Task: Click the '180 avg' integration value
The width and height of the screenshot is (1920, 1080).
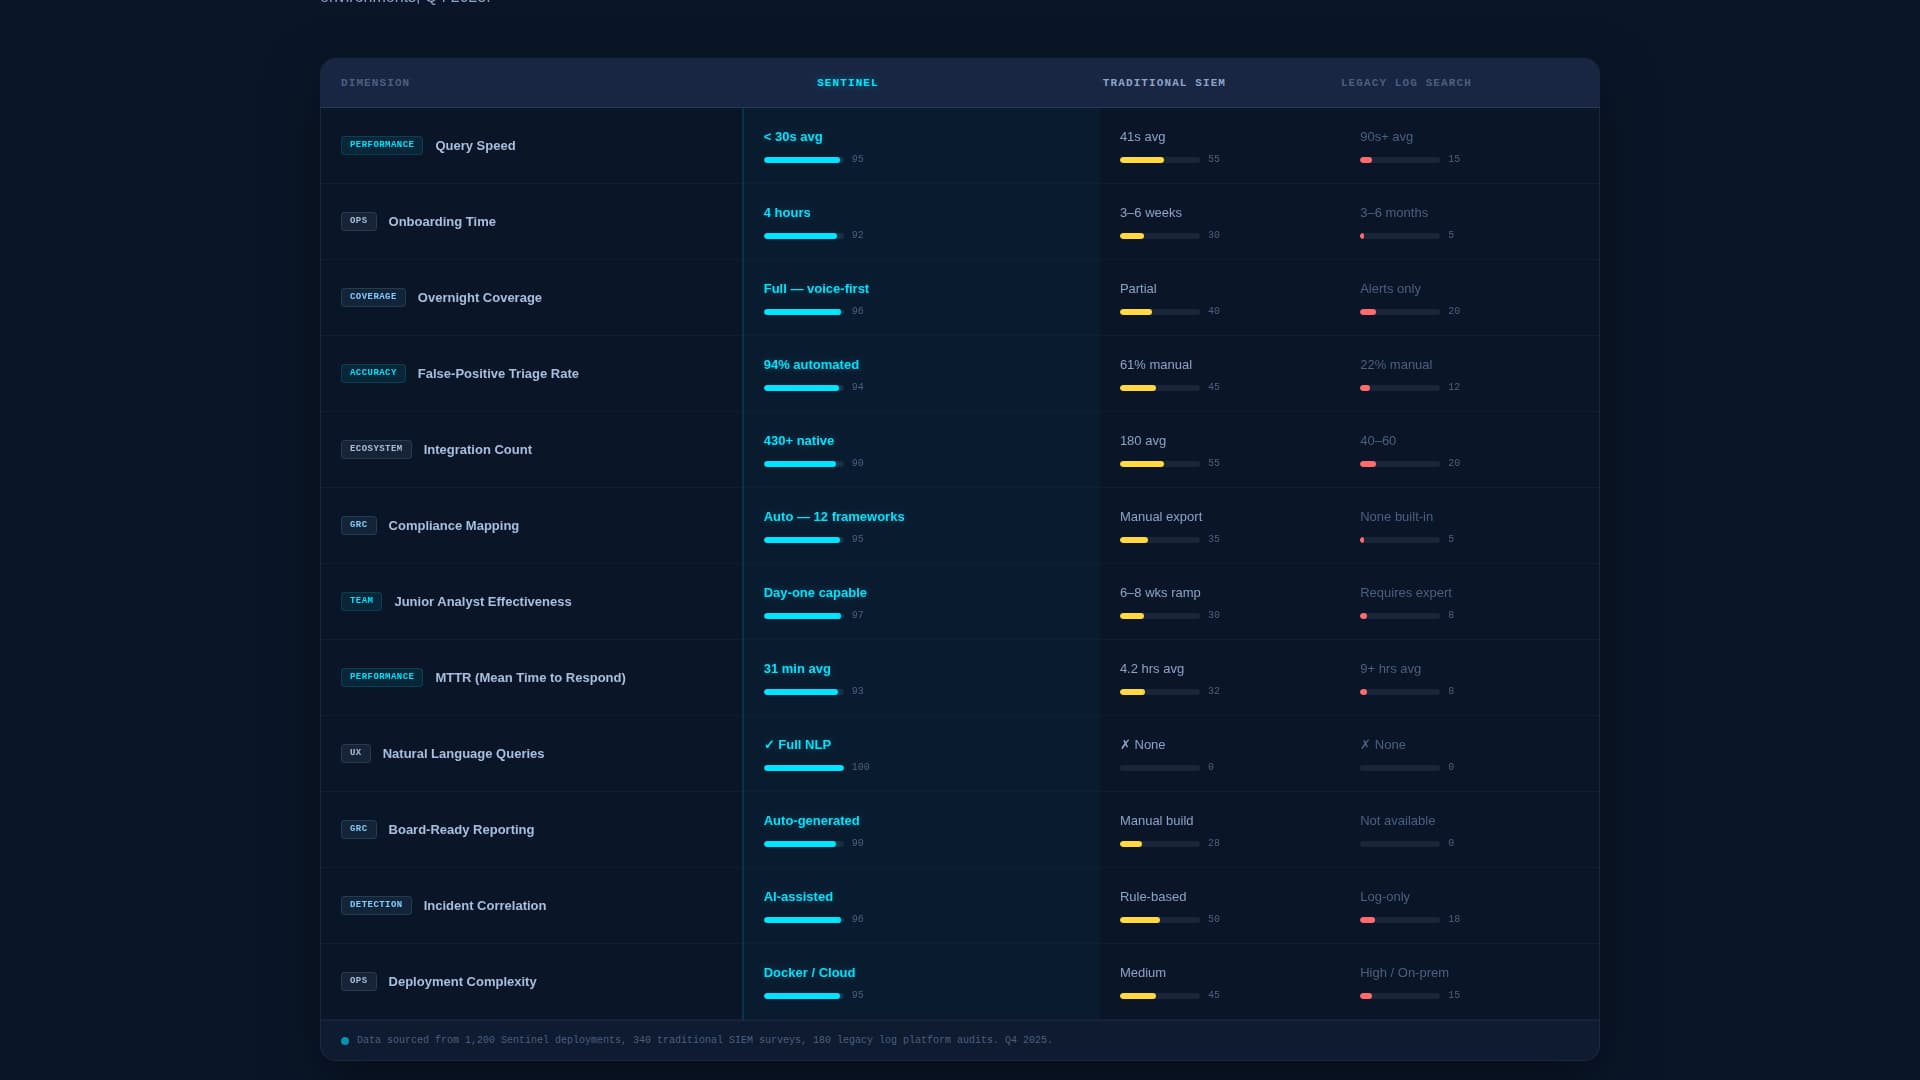Action: click(x=1143, y=441)
